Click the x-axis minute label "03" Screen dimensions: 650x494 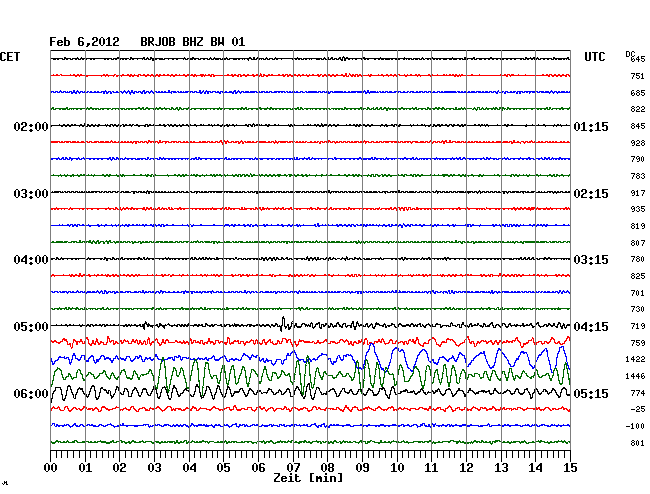tap(155, 468)
